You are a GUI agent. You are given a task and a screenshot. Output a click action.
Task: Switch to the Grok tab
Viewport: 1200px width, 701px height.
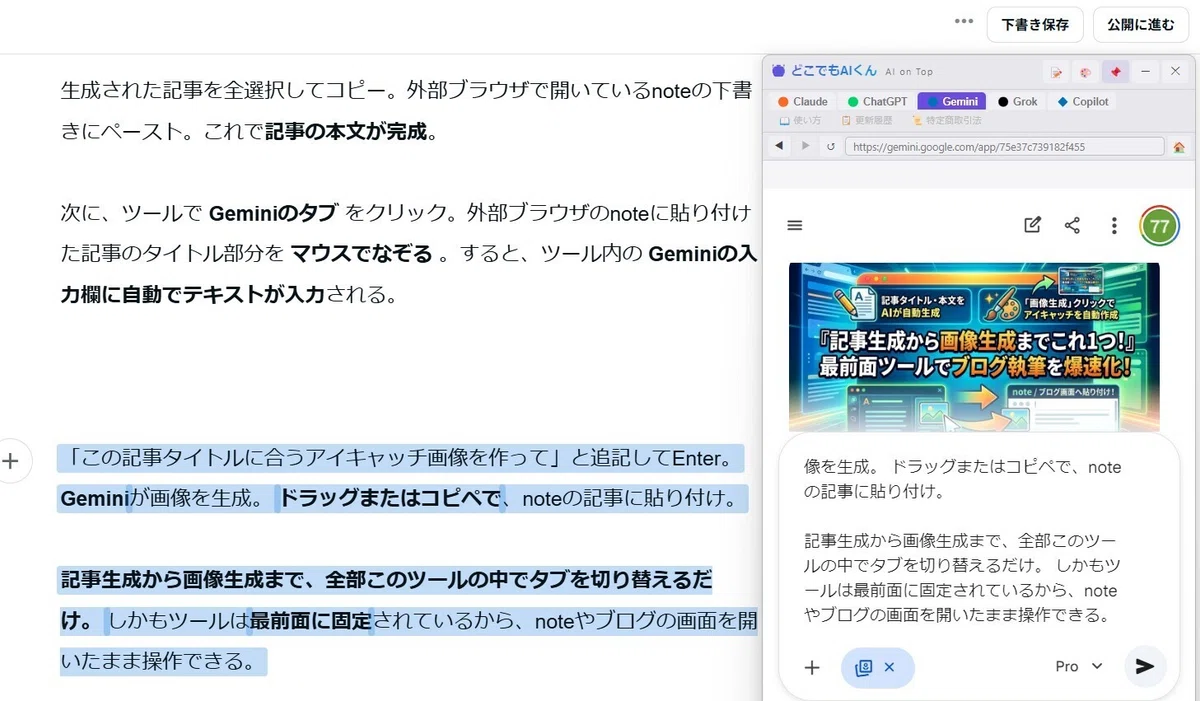(x=1018, y=101)
